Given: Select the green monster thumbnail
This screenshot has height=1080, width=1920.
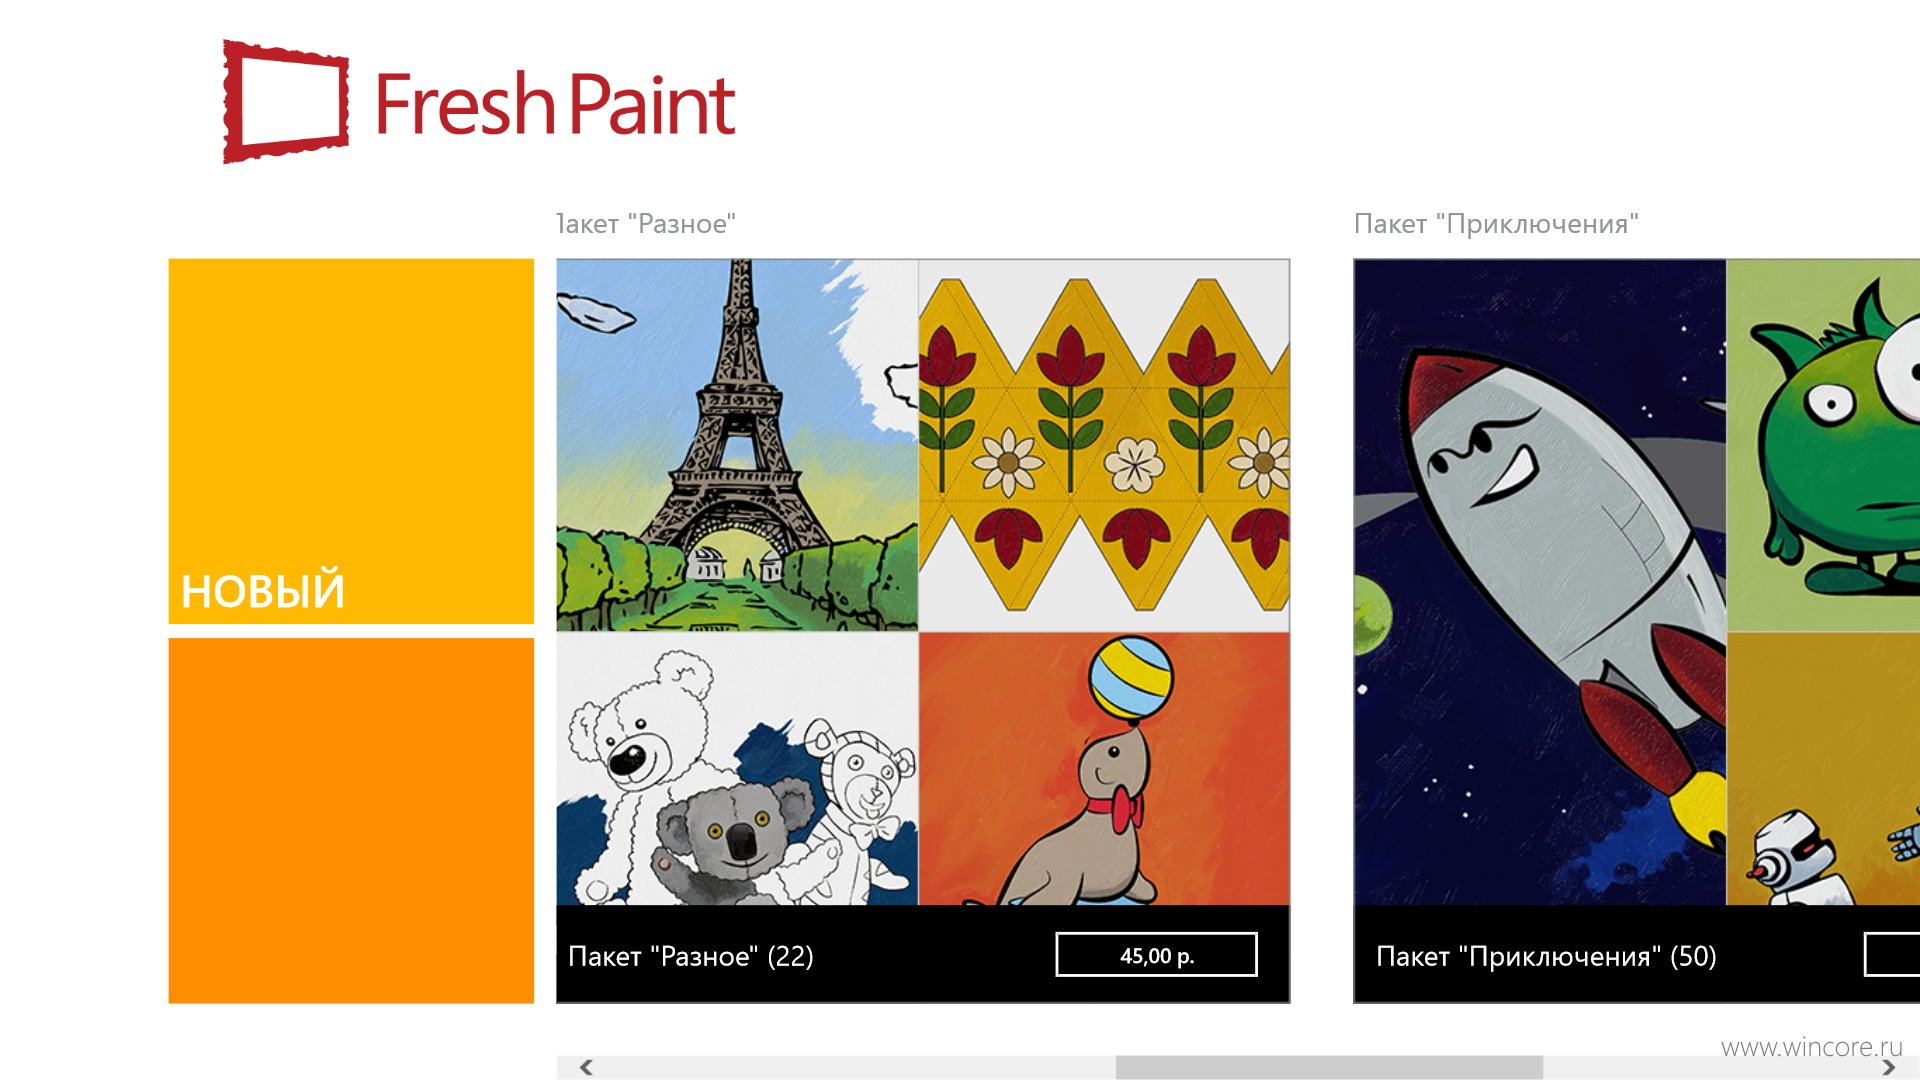Looking at the screenshot, I should point(1823,445).
